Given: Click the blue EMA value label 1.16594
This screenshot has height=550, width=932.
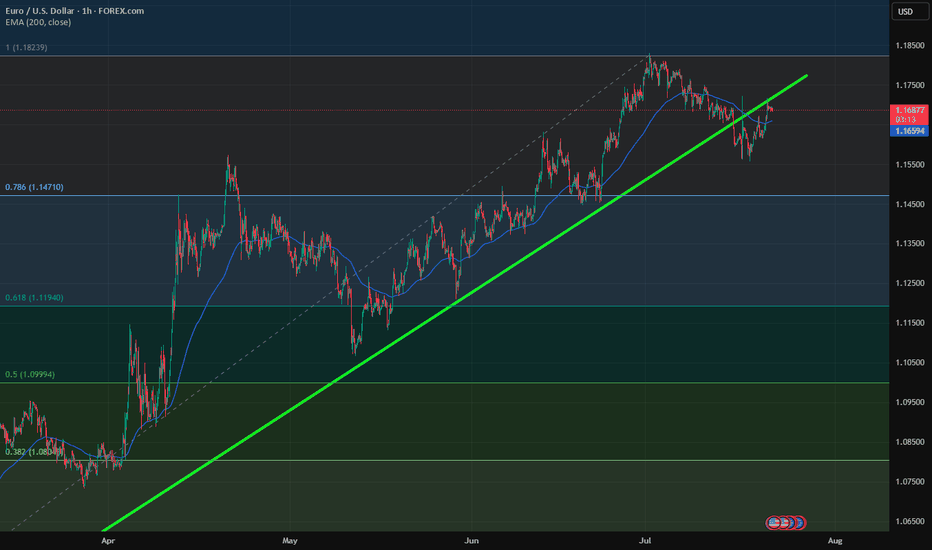Looking at the screenshot, I should [909, 131].
